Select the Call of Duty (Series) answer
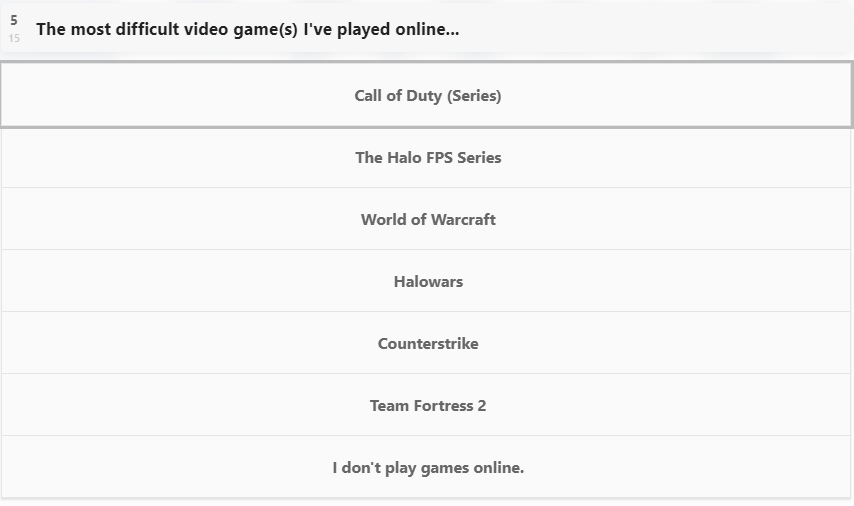Image resolution: width=854 pixels, height=506 pixels. click(427, 95)
